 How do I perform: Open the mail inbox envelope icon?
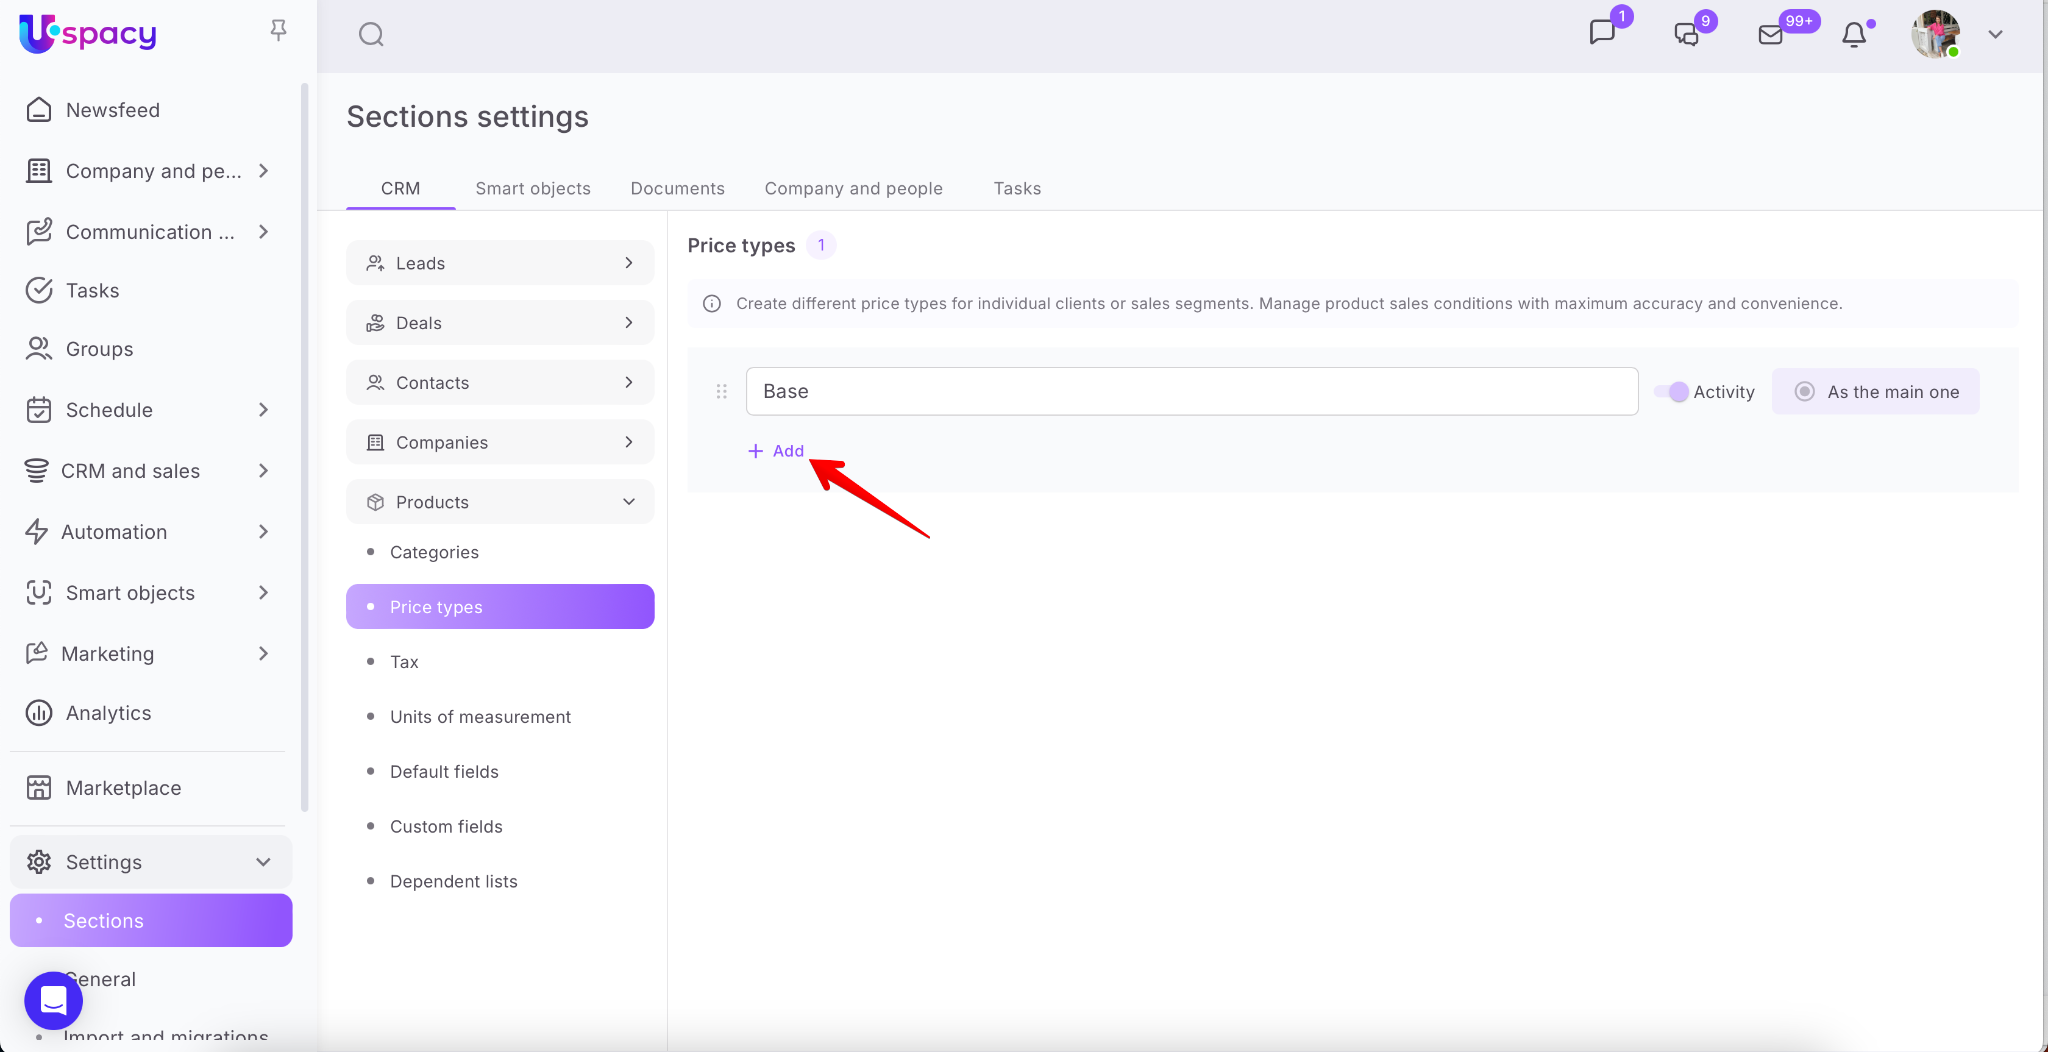pyautogui.click(x=1770, y=35)
